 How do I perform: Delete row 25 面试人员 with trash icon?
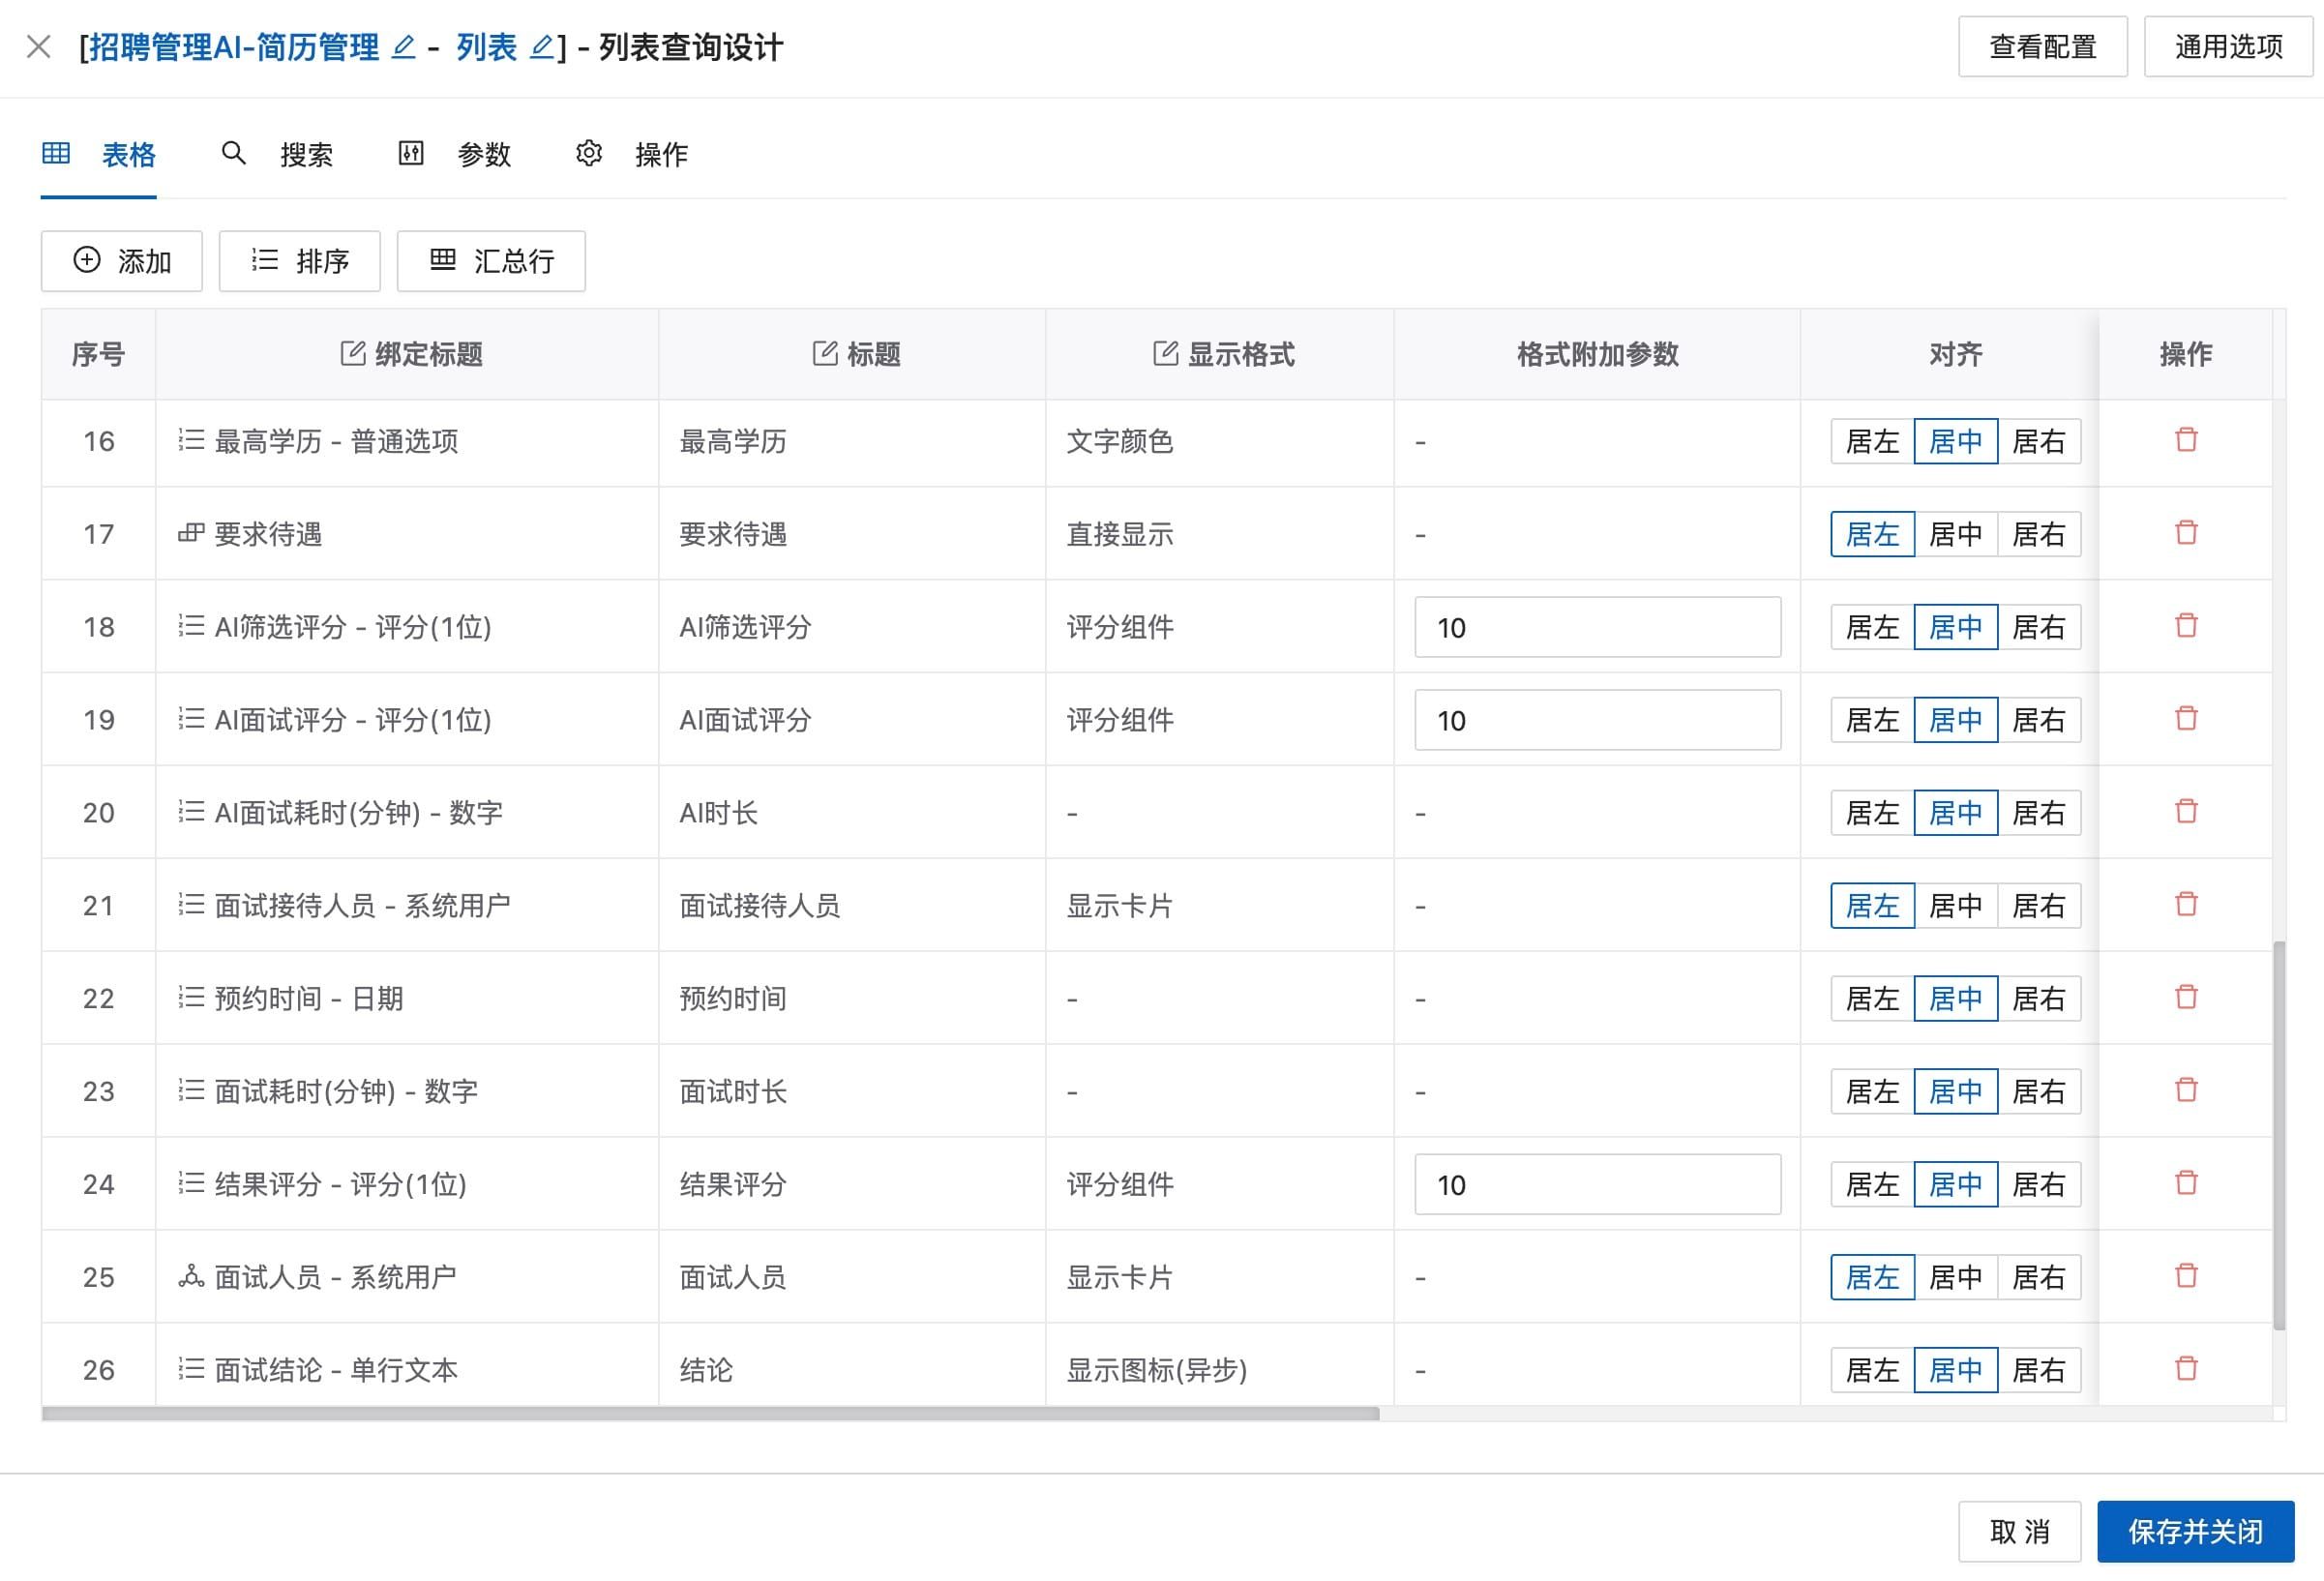click(x=2186, y=1276)
